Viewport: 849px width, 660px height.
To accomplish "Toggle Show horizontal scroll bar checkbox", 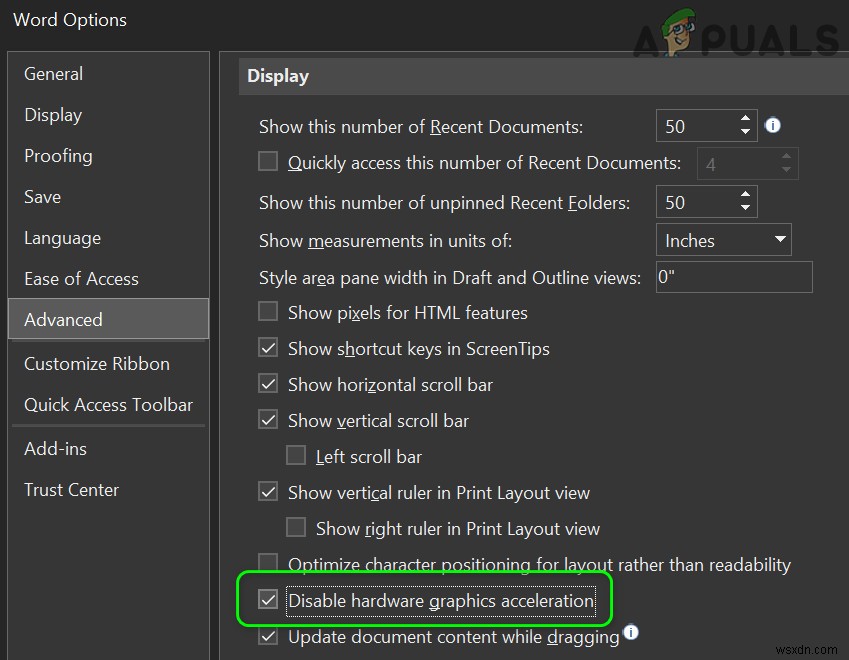I will click(x=268, y=384).
